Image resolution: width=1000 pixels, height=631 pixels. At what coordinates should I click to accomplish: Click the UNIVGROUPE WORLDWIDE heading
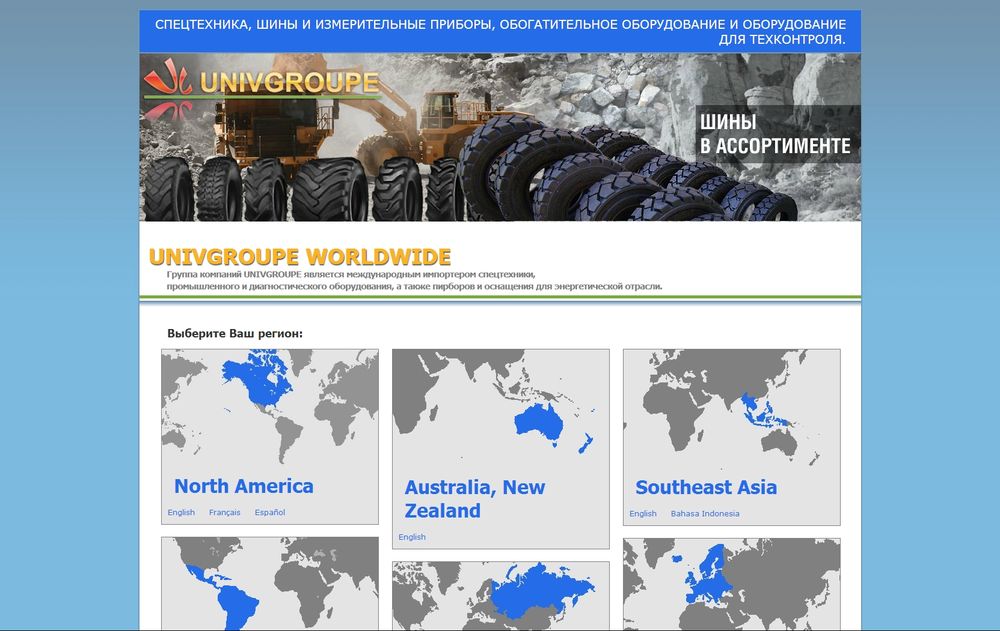(300, 257)
